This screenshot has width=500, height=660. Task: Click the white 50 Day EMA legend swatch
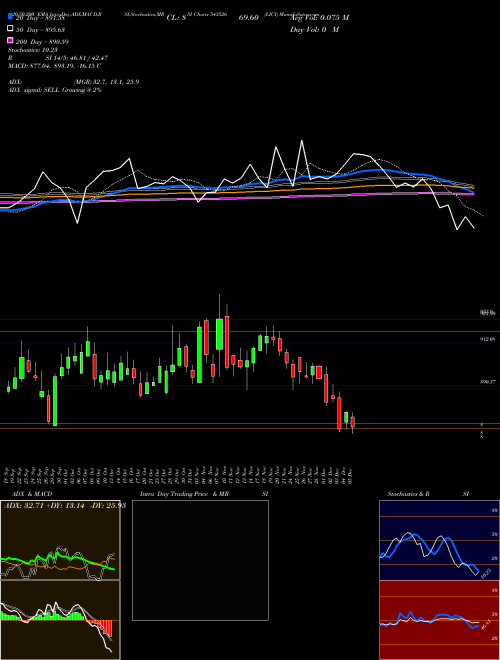(10, 29)
